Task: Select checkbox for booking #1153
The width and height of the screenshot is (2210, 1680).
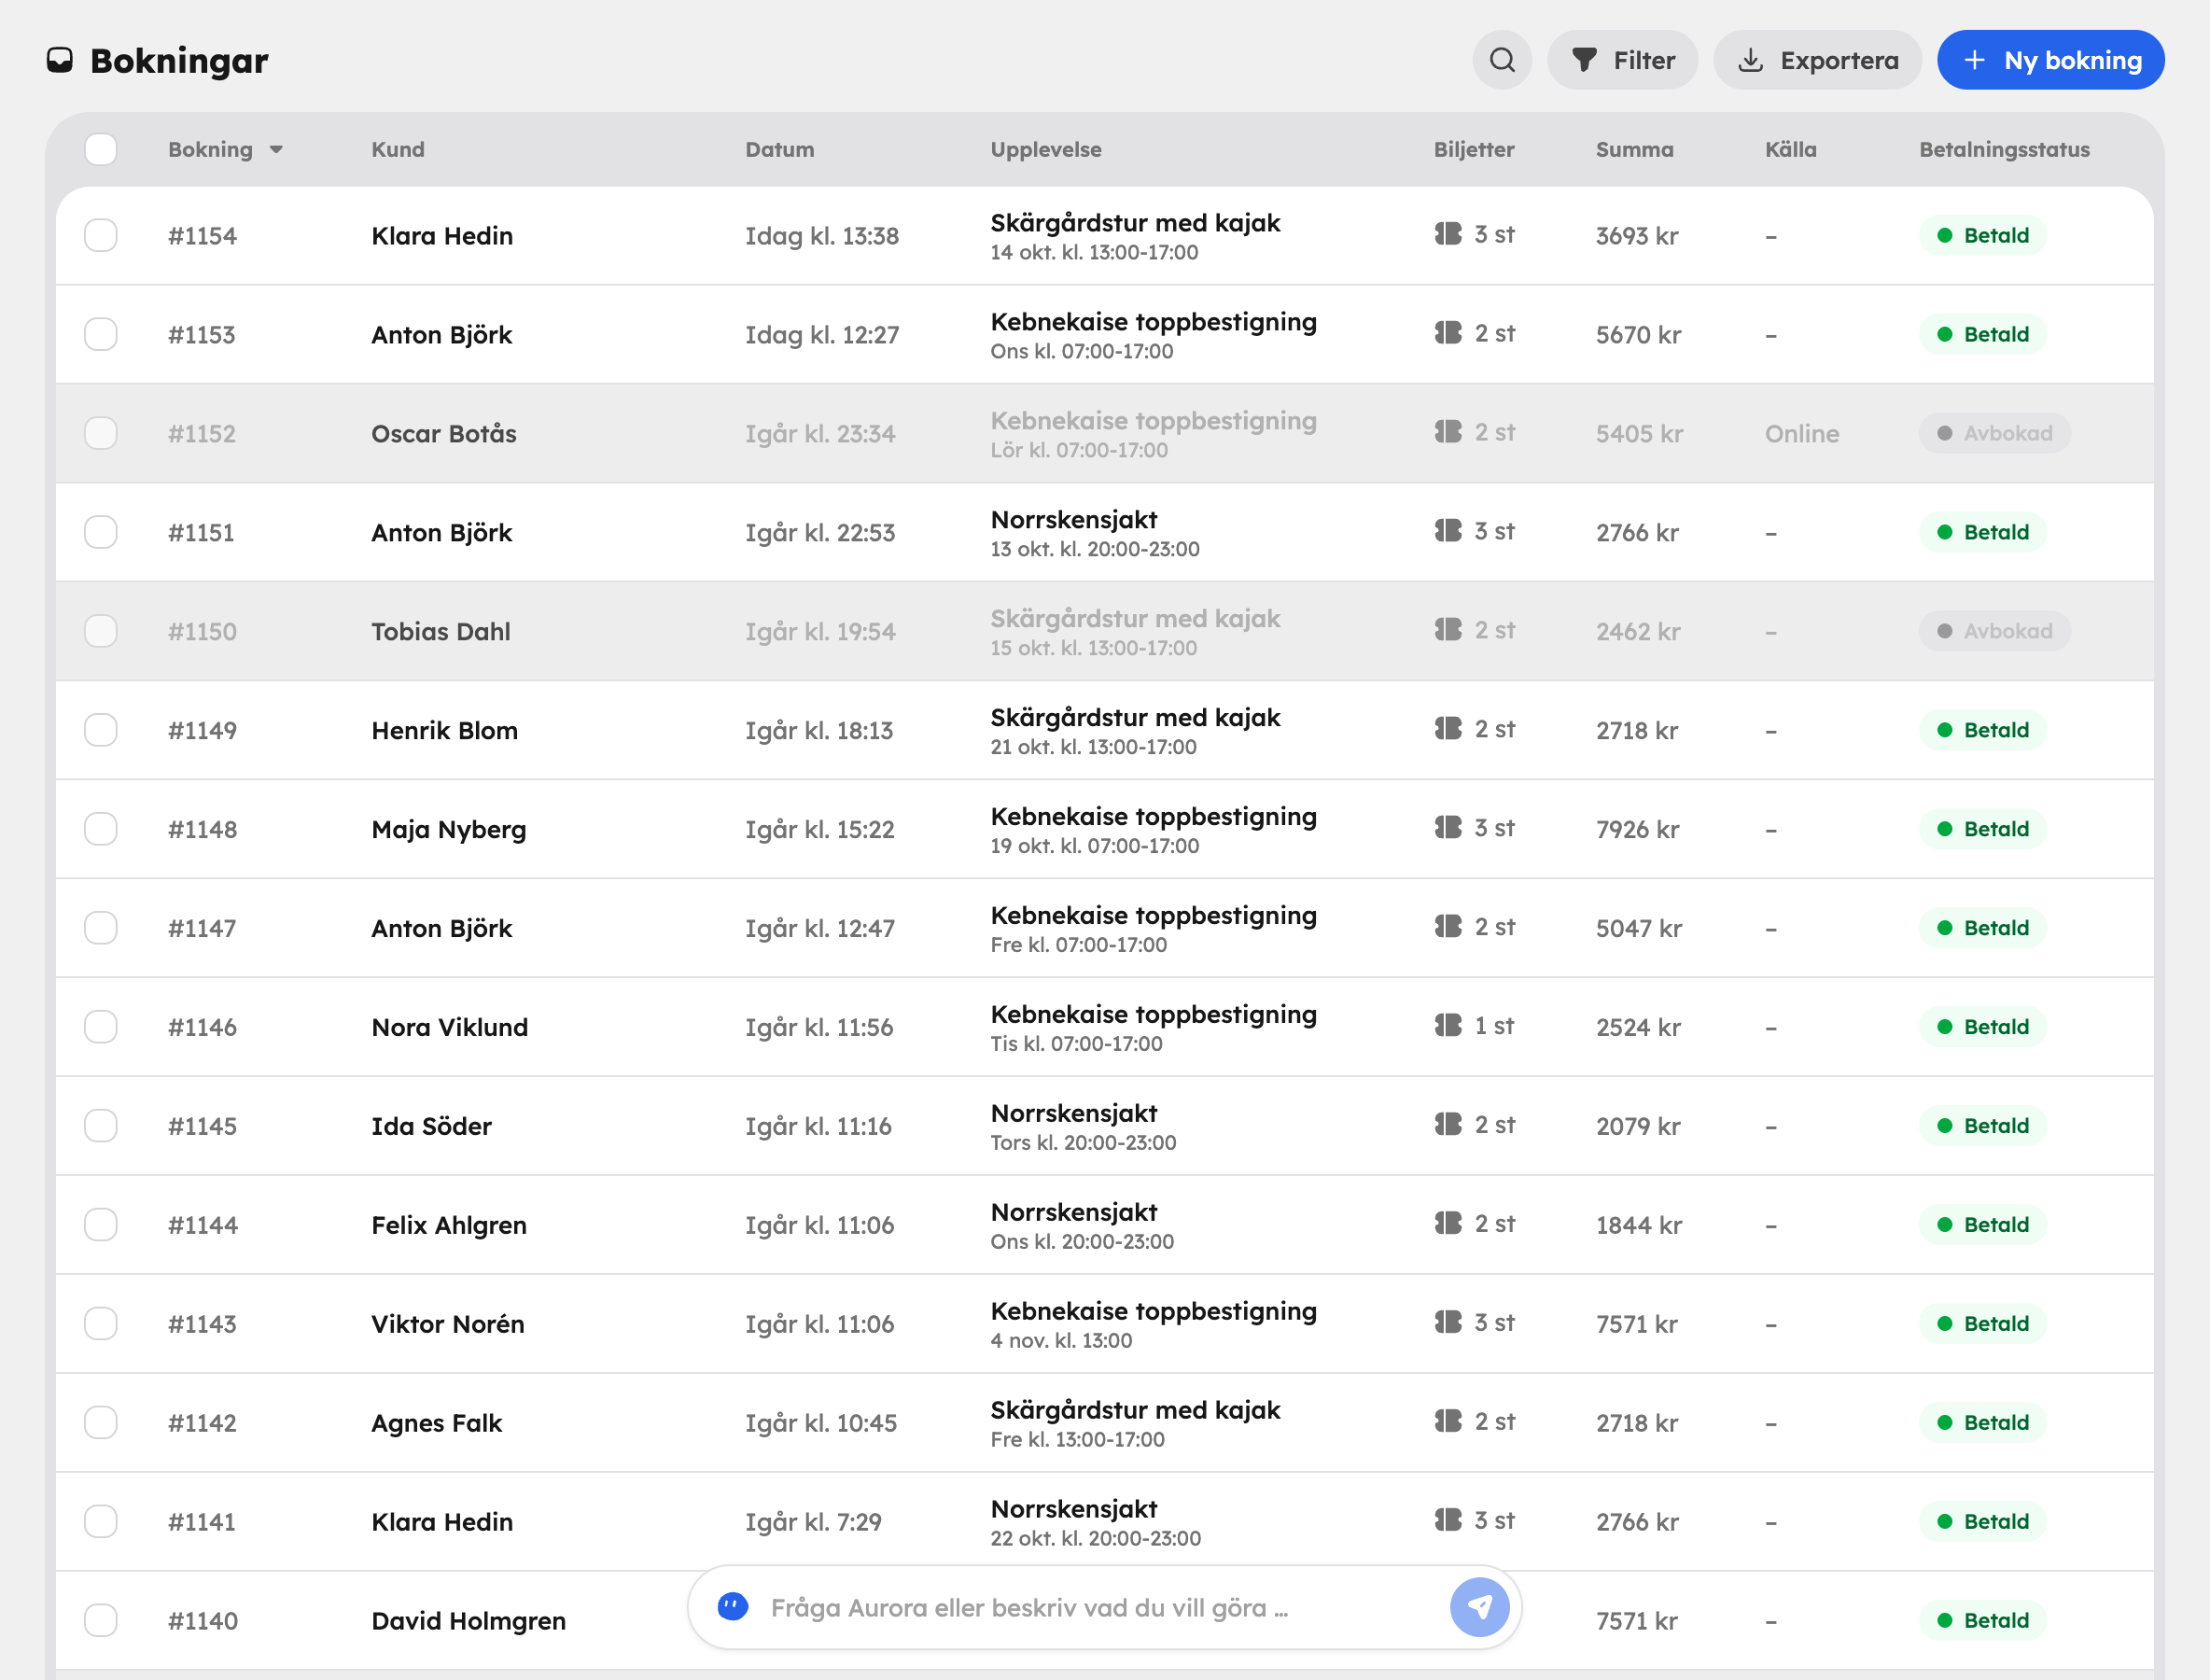Action: click(x=101, y=335)
